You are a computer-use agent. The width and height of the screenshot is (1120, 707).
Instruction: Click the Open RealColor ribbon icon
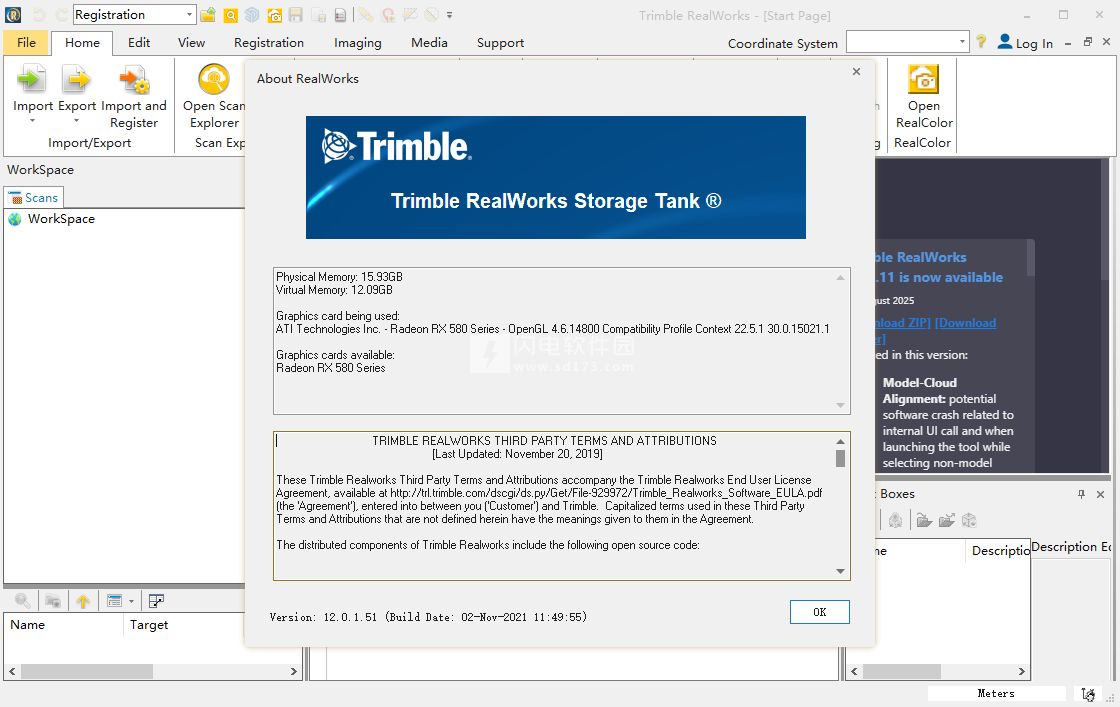tap(923, 81)
